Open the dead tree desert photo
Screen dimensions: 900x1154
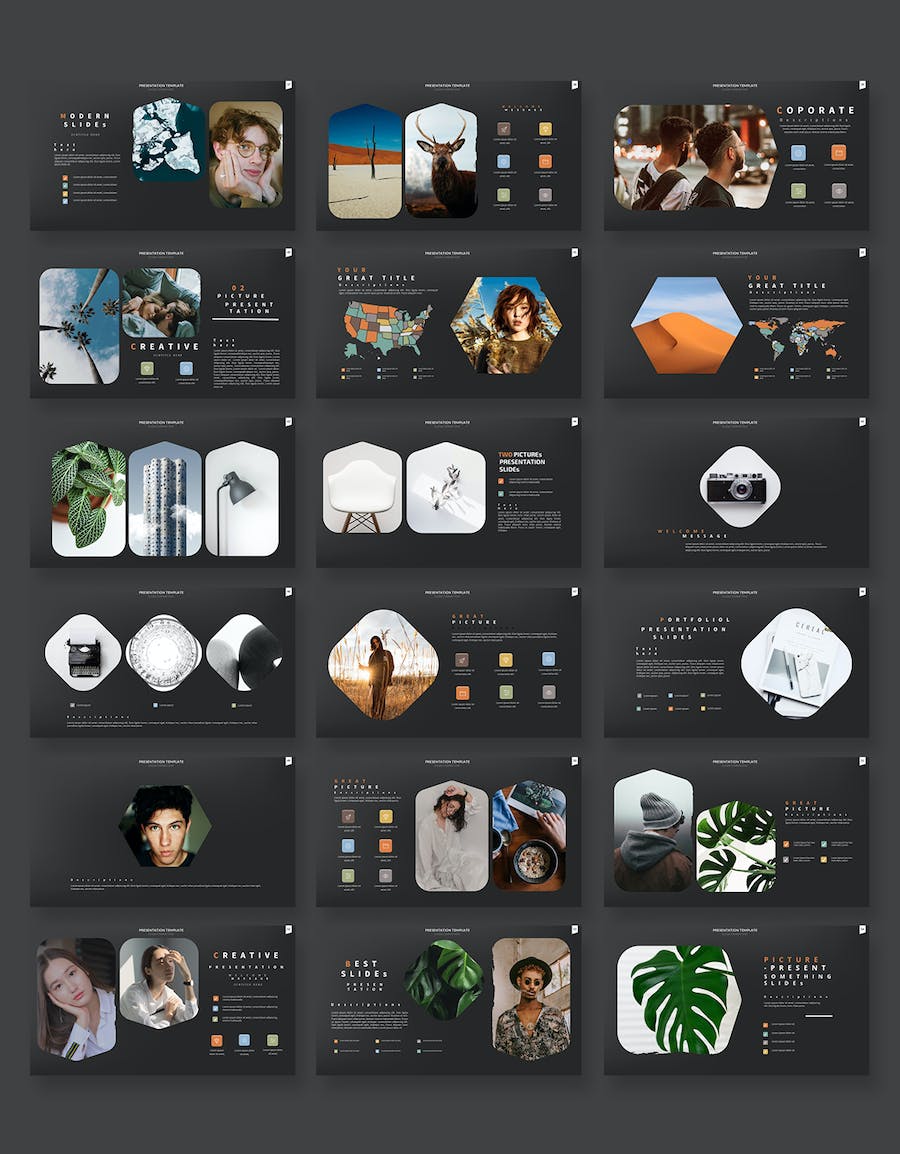click(365, 161)
